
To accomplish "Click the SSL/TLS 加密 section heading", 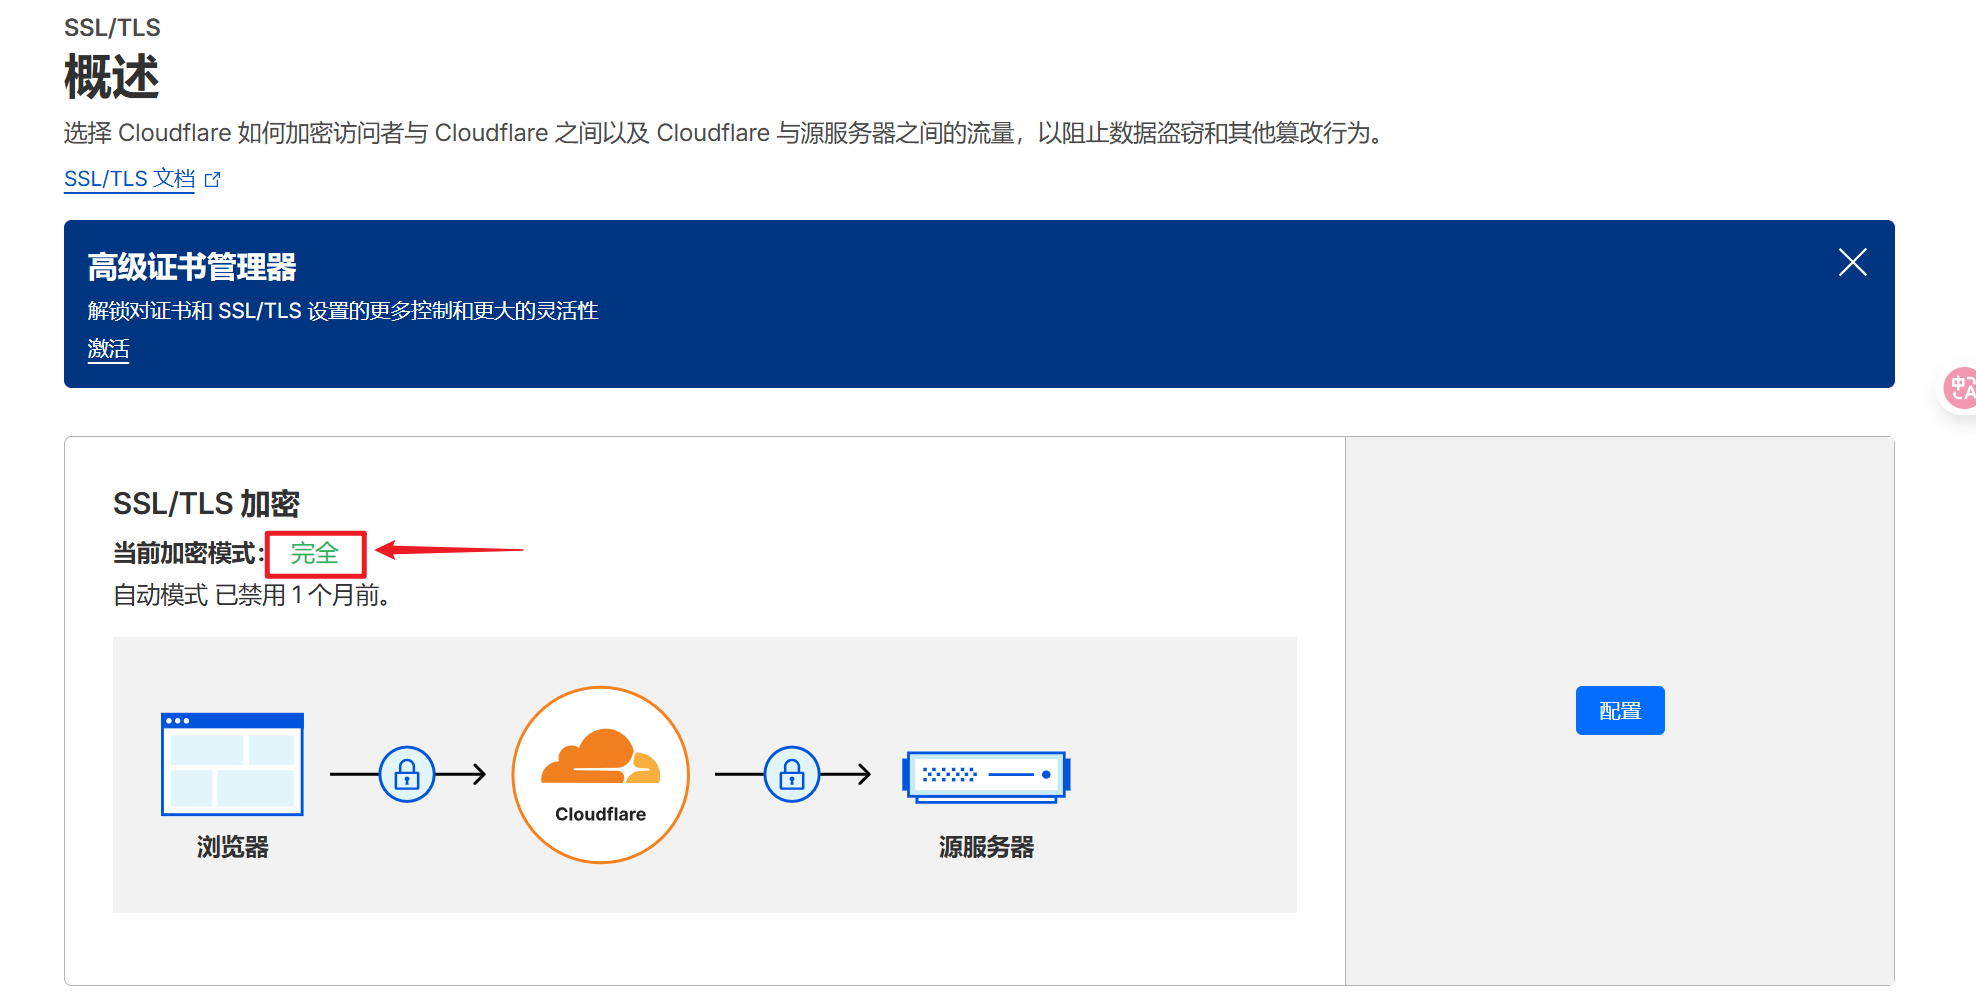I will [206, 503].
